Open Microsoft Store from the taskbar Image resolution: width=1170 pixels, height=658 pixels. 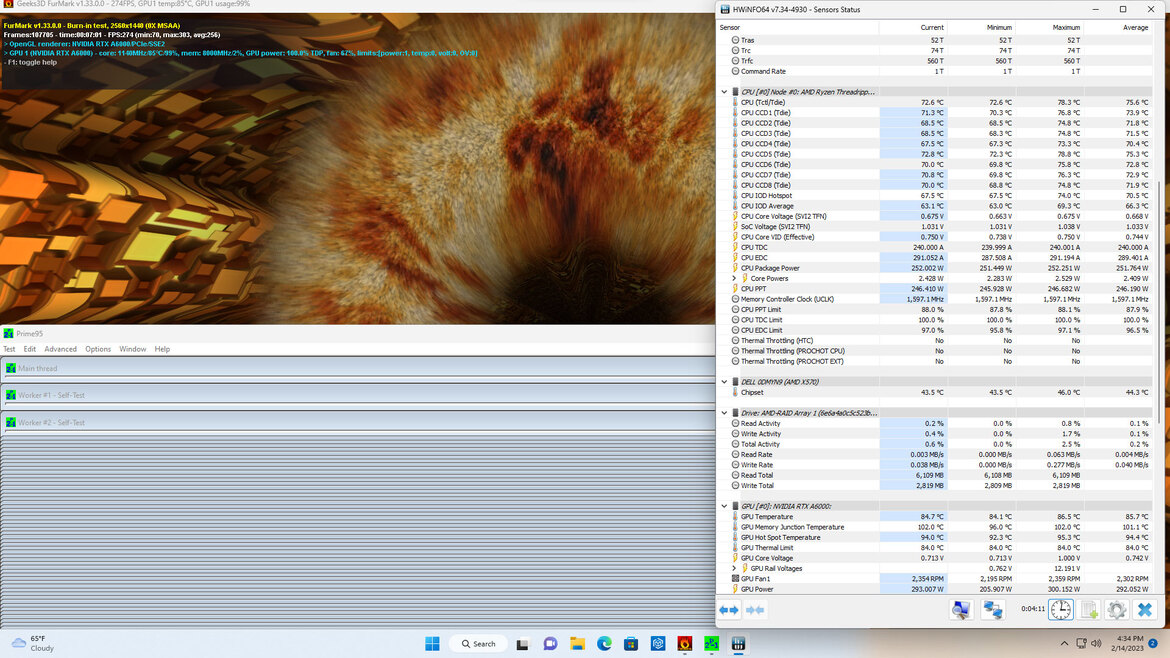coord(631,644)
